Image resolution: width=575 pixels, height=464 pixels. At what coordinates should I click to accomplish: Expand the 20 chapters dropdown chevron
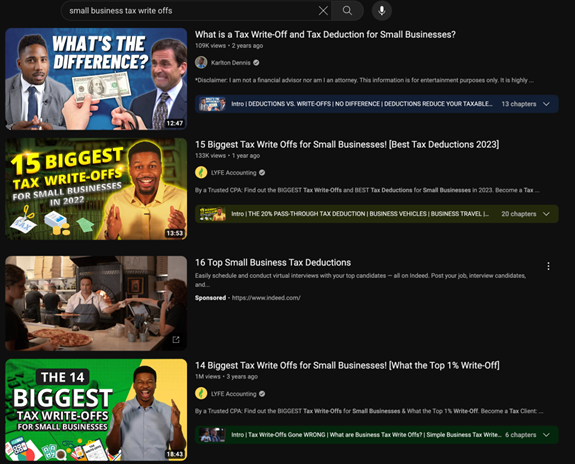pyautogui.click(x=546, y=214)
